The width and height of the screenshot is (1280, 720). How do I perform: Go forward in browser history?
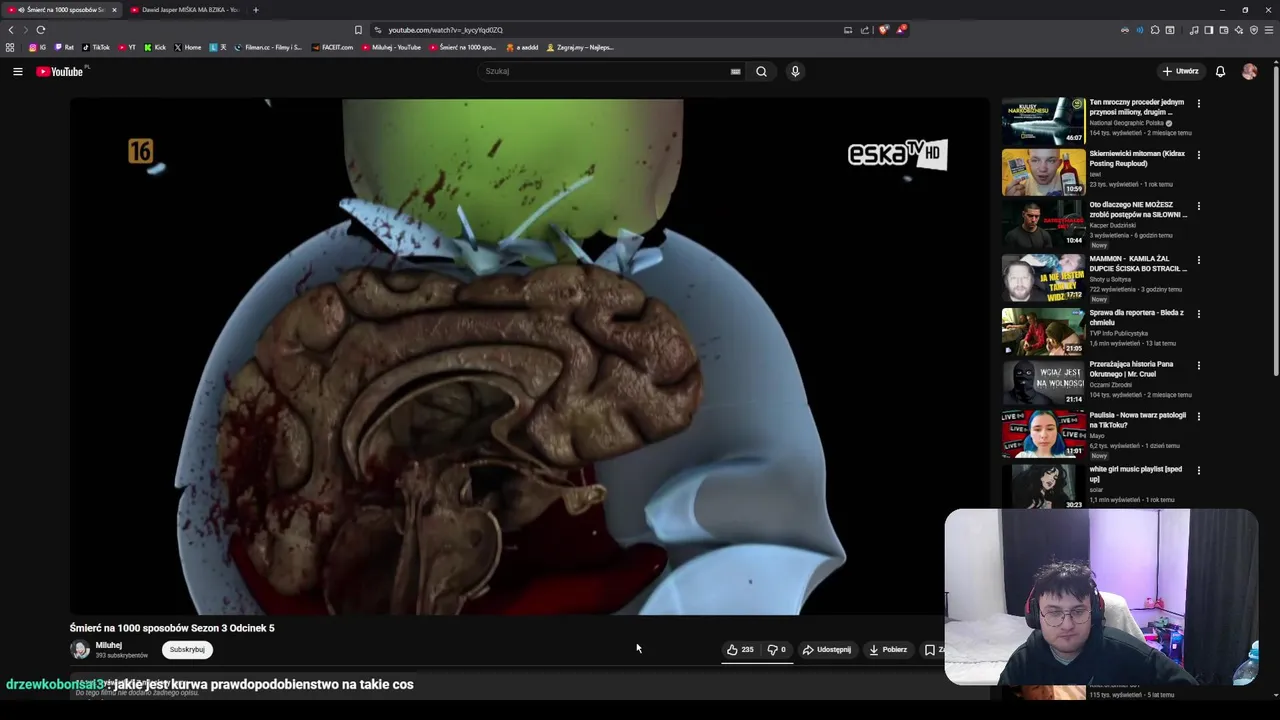(x=26, y=30)
